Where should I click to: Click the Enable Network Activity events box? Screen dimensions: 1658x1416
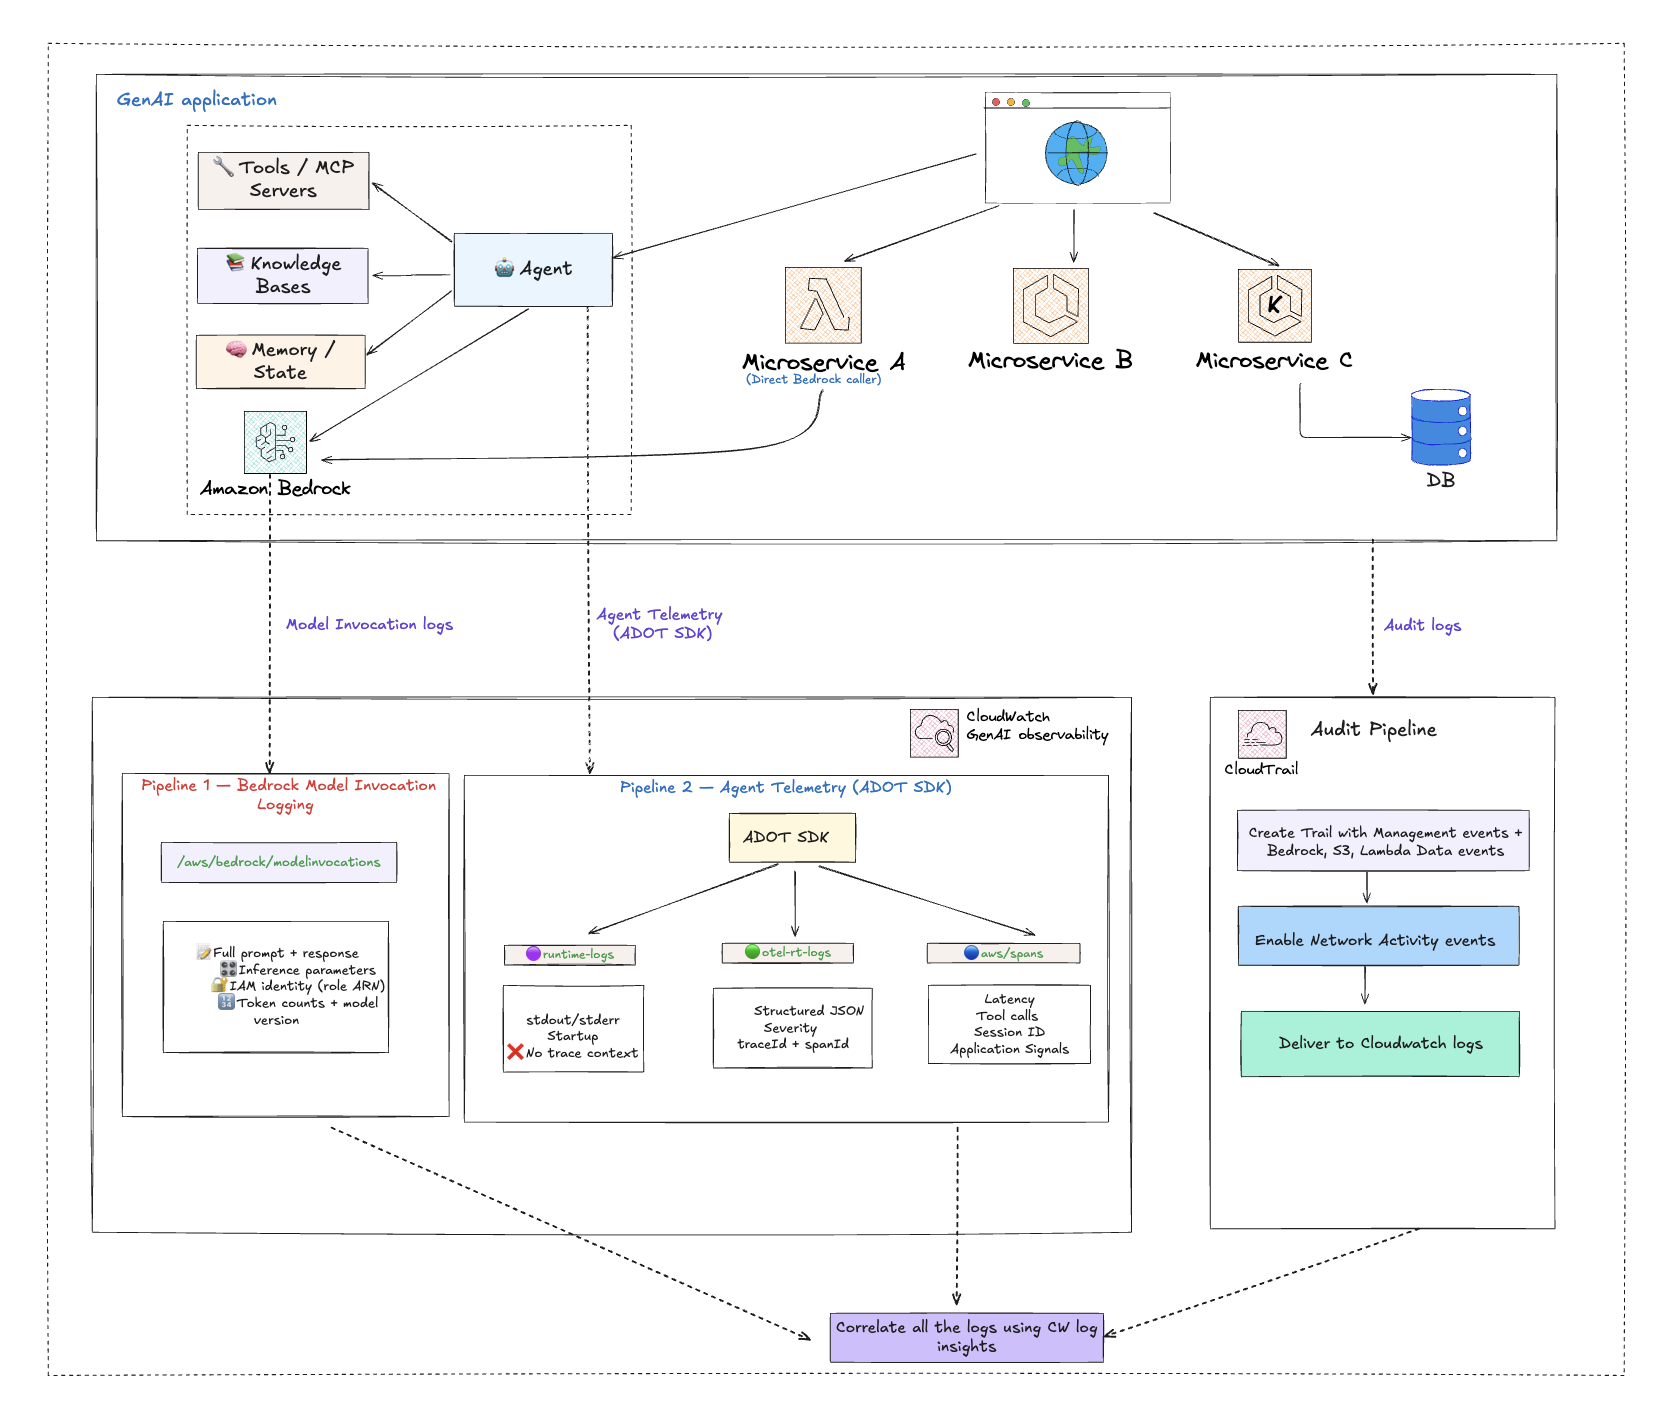[x=1378, y=936]
